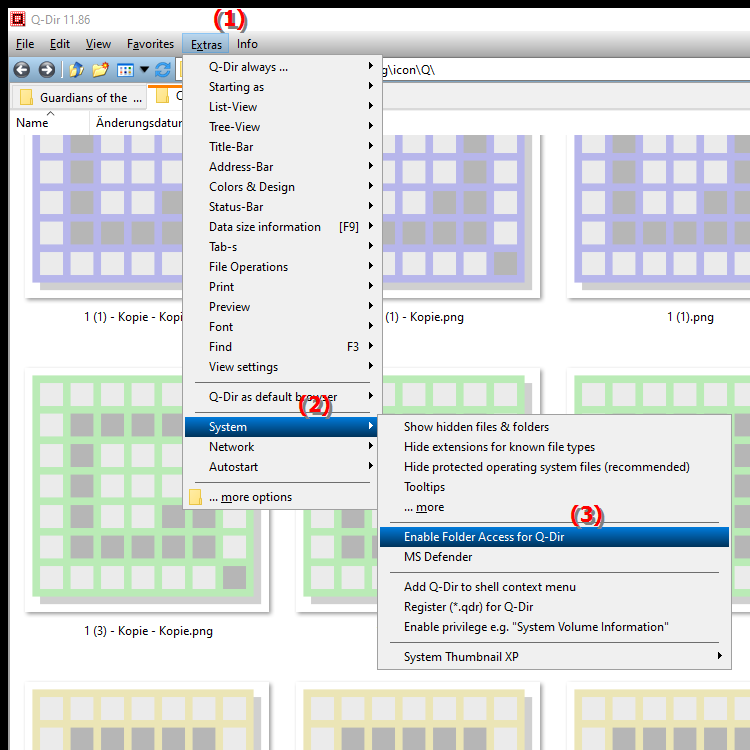Toggle 'Hide protected operating system files'
Image resolution: width=750 pixels, height=750 pixels.
554,467
